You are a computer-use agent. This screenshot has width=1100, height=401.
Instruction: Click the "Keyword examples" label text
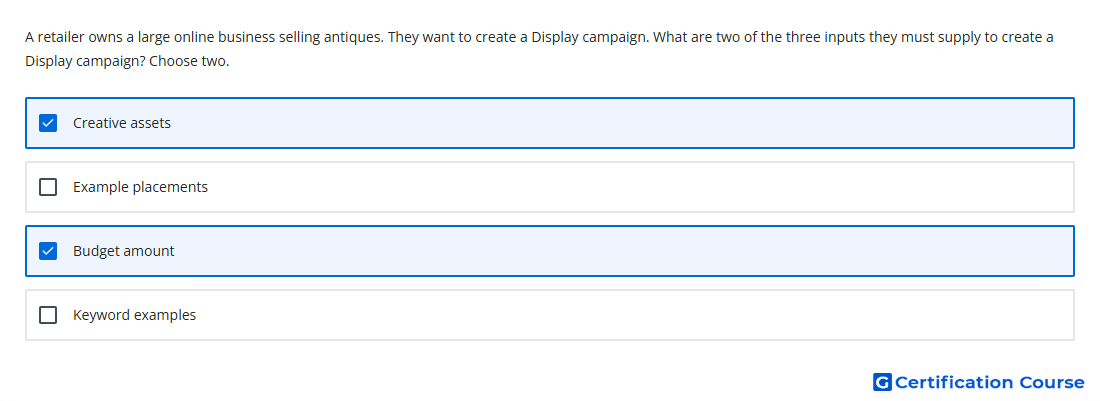point(135,315)
